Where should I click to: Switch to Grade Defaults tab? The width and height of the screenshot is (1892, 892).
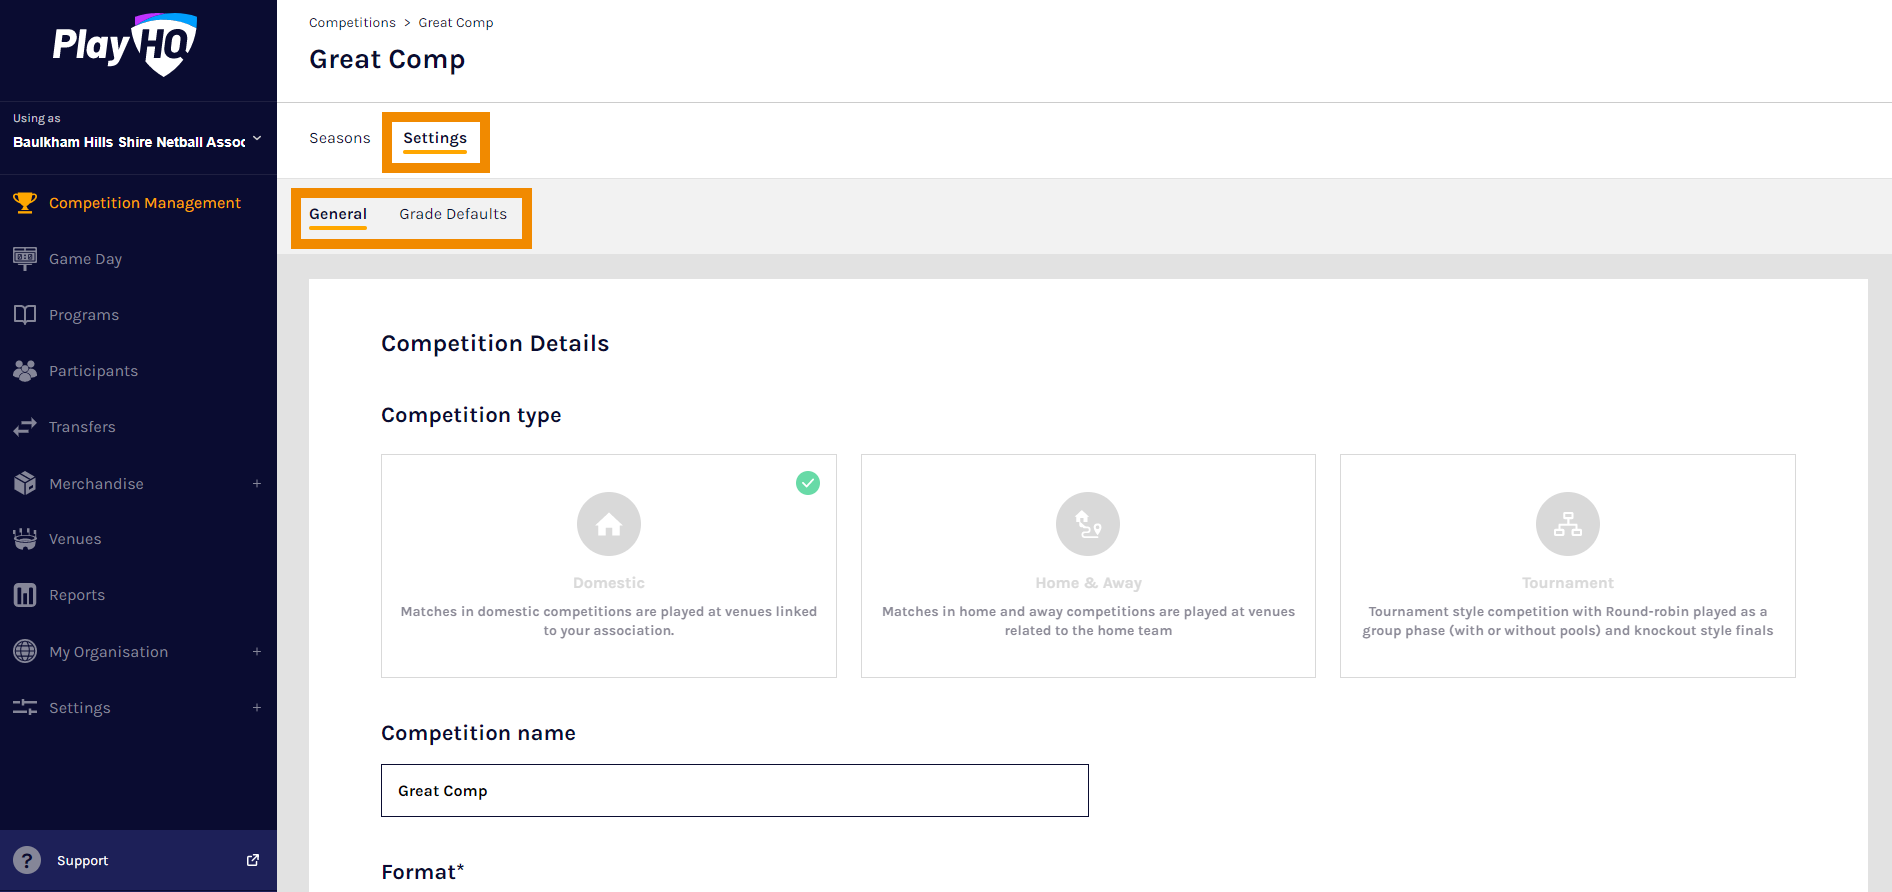tap(453, 214)
